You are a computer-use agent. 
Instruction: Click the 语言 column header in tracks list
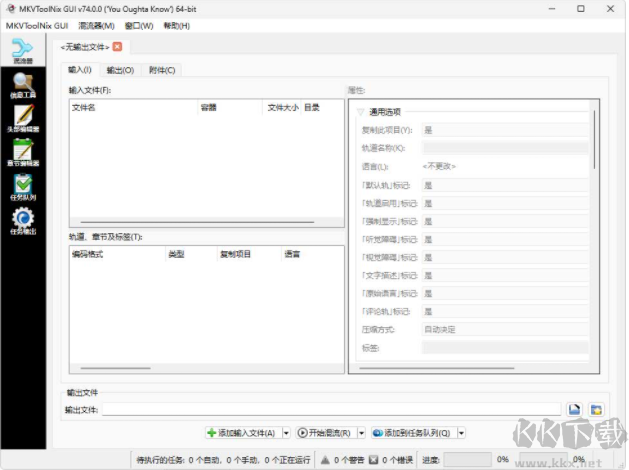(x=312, y=254)
